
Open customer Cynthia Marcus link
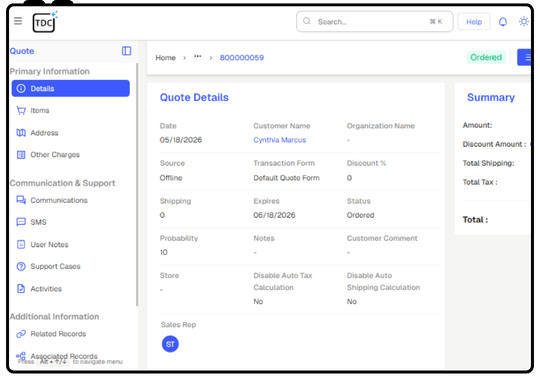[280, 140]
